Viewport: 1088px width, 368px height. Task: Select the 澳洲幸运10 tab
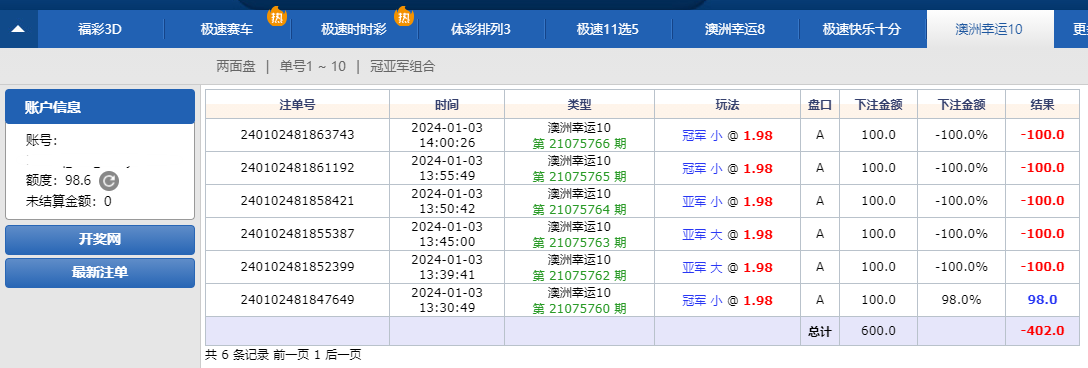point(989,29)
